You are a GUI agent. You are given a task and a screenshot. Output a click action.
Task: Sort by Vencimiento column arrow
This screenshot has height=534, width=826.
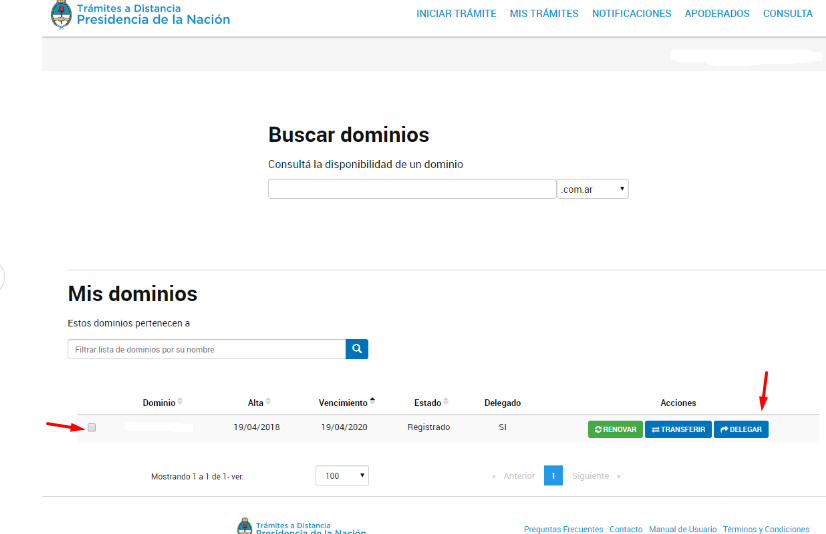pos(372,401)
